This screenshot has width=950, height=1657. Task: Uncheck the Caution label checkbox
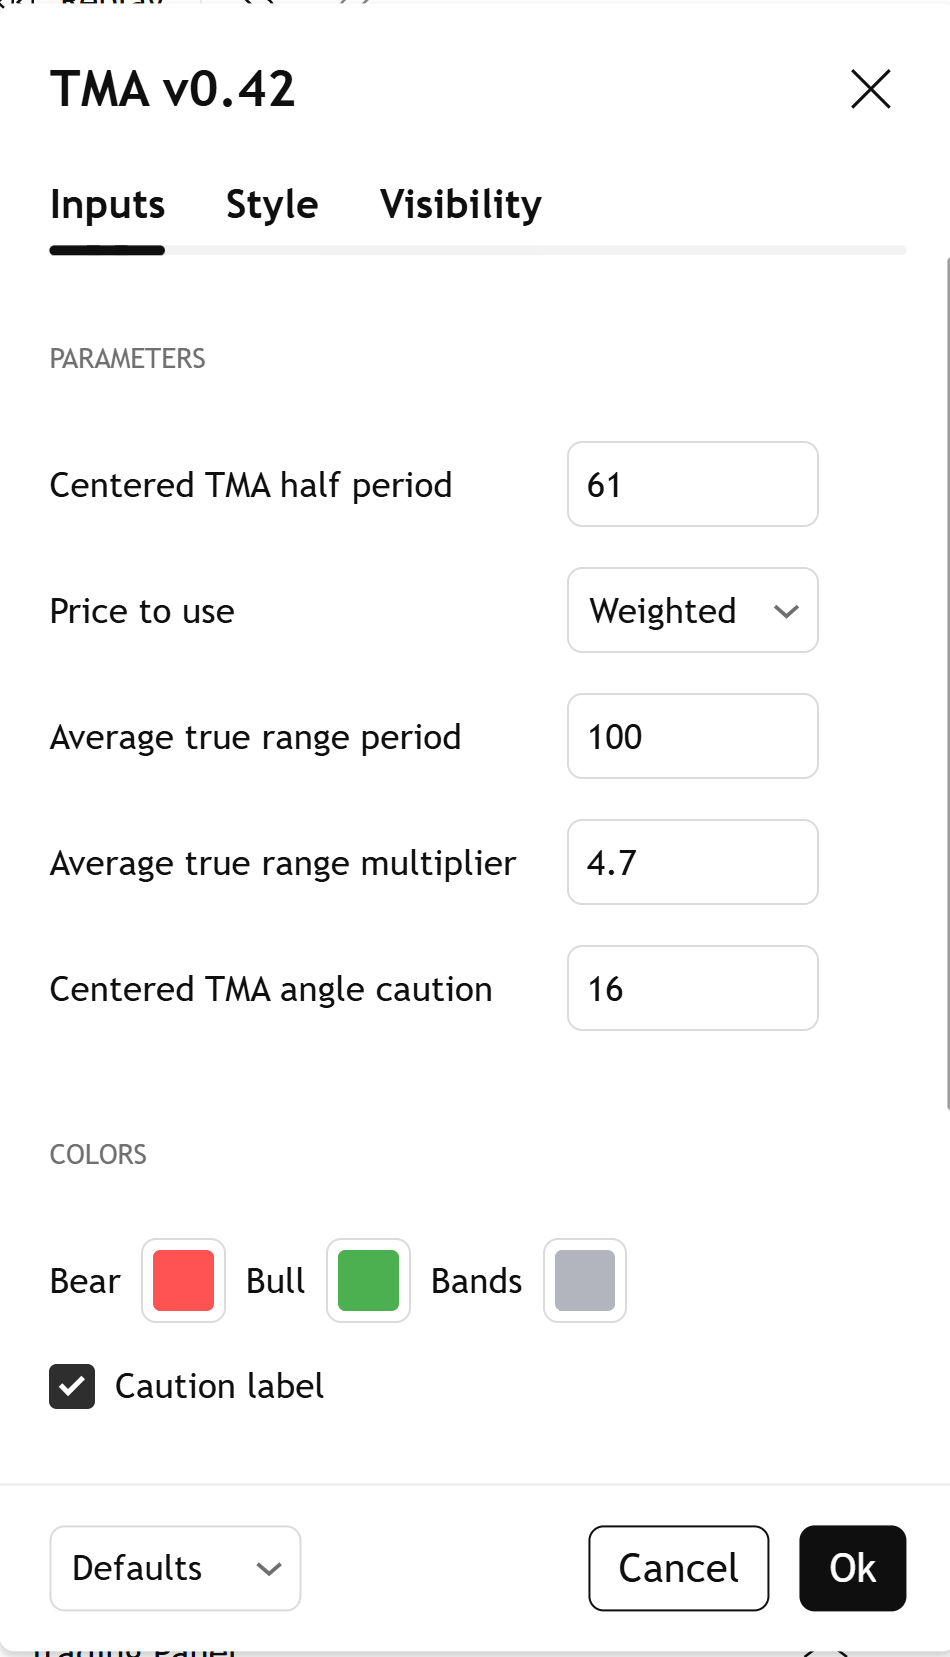coord(71,1387)
